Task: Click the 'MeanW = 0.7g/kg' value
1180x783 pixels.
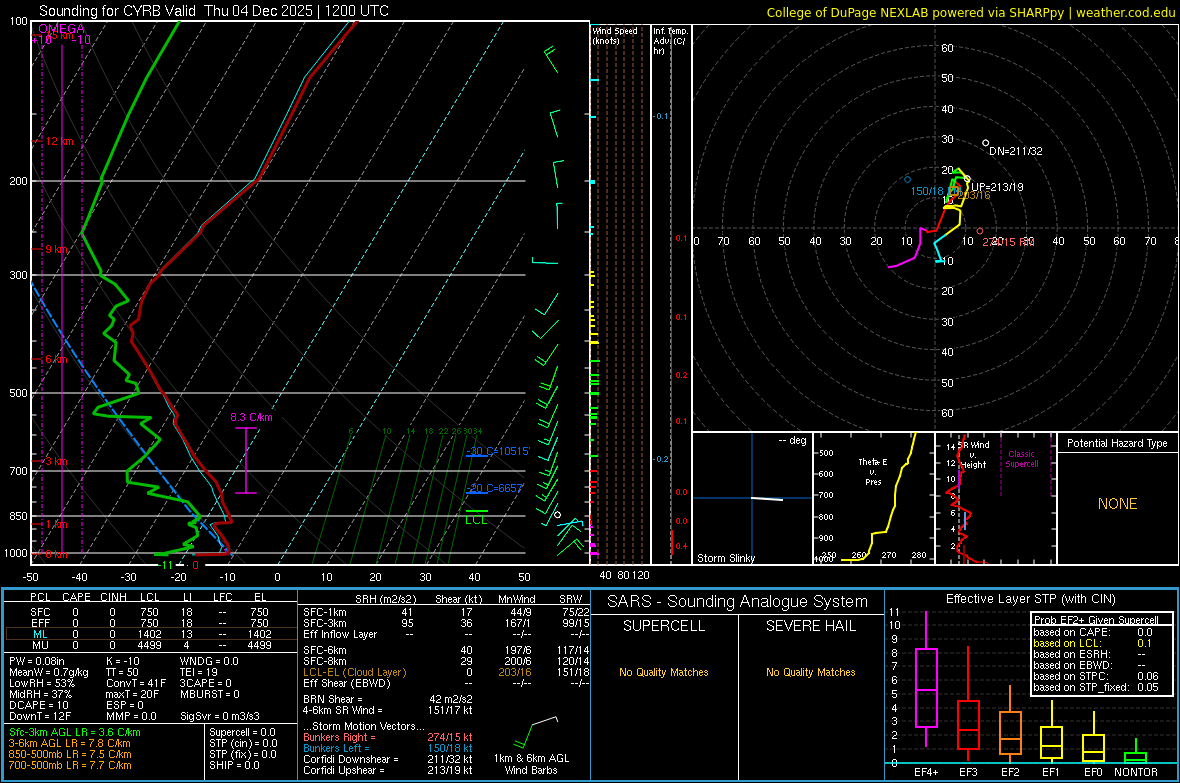Action: tap(48, 672)
